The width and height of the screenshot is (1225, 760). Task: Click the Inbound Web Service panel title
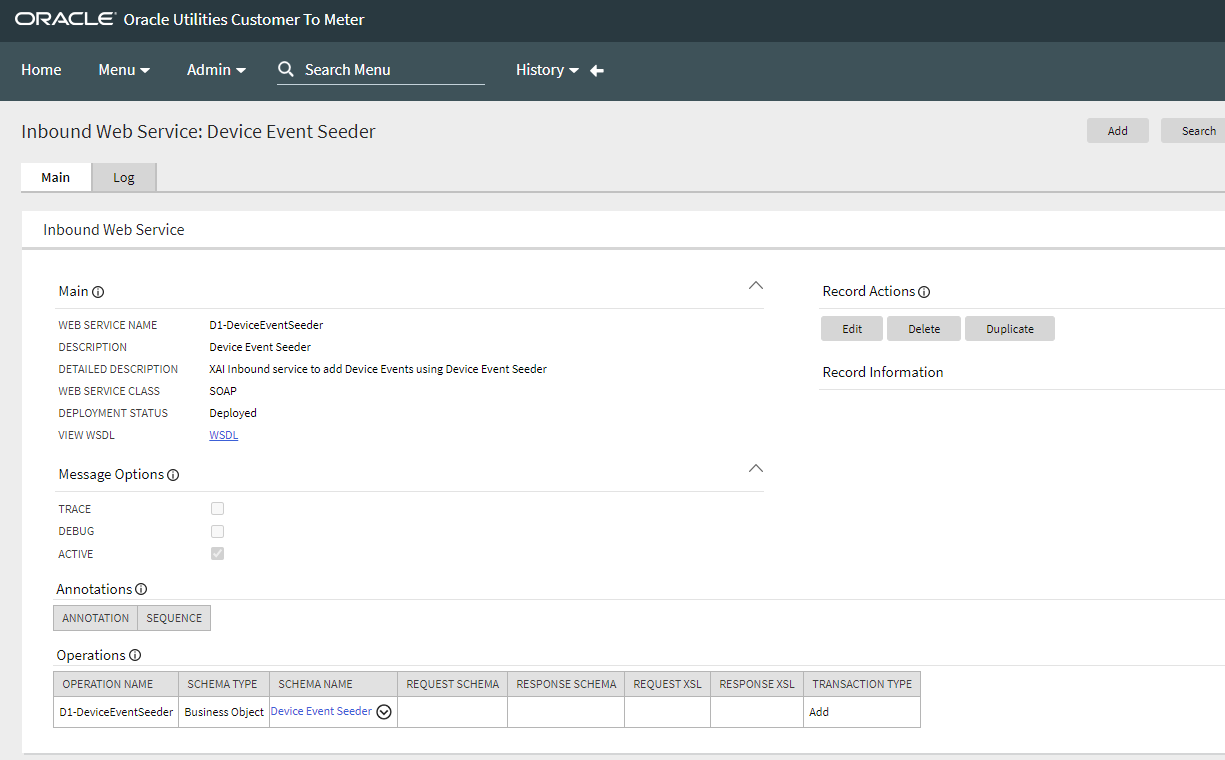[114, 230]
